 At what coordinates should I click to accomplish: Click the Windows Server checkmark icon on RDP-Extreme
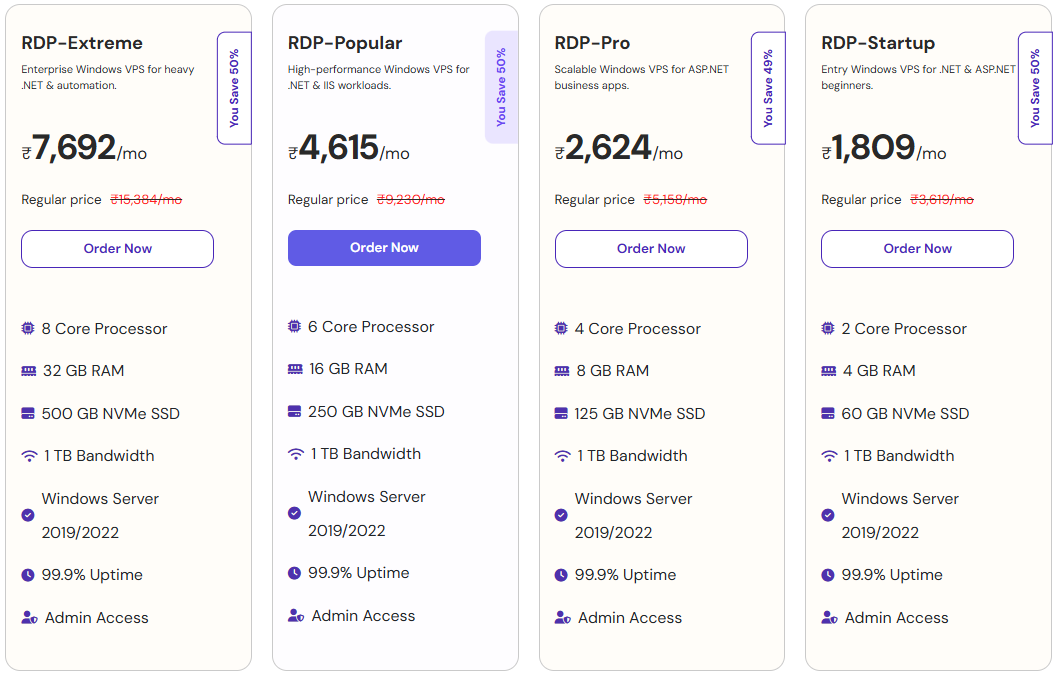pos(27,515)
